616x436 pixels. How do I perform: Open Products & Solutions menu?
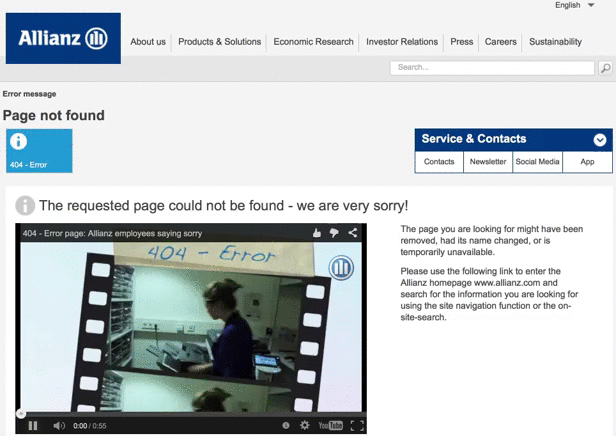point(219,42)
